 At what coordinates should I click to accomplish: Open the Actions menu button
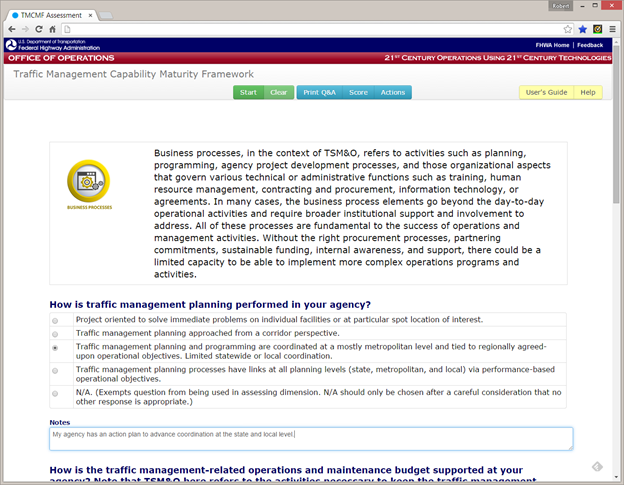point(392,93)
